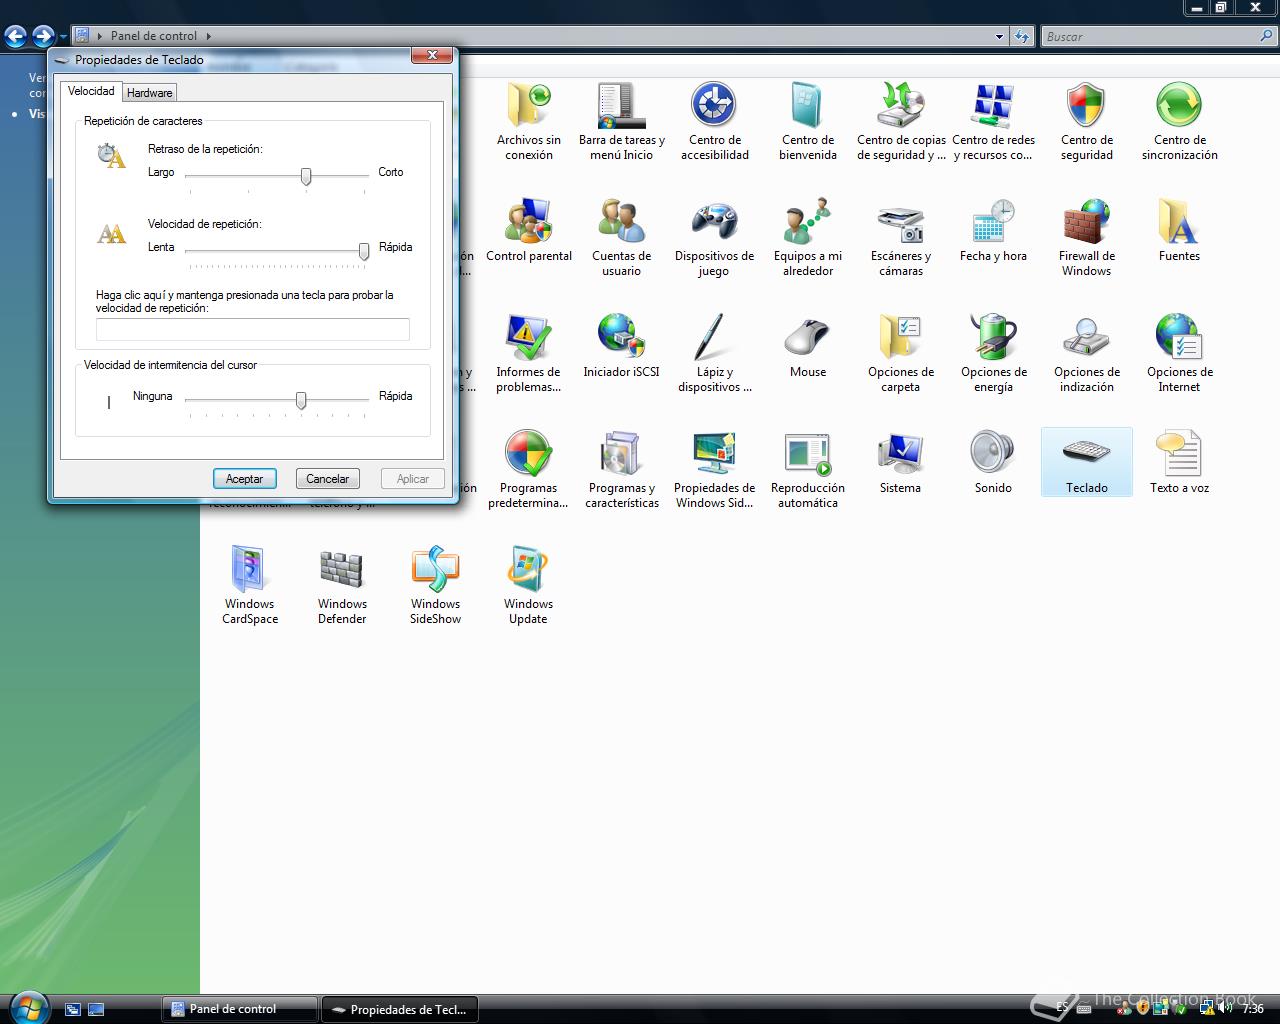Open Programas predeterminados icon

pos(528,470)
